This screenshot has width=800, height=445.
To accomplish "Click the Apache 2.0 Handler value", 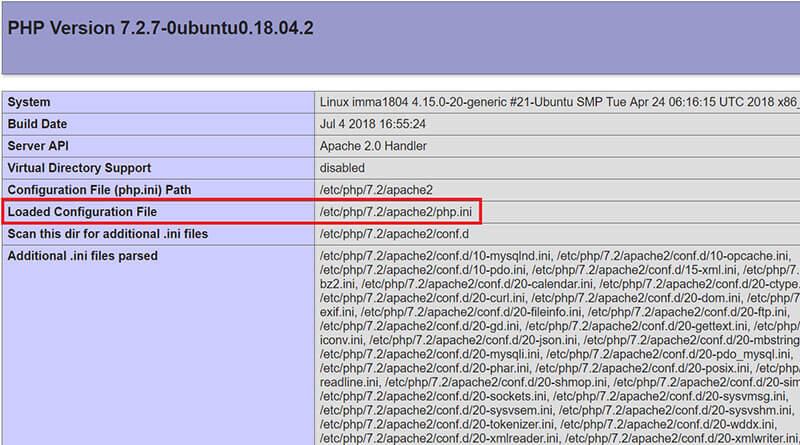I will (373, 146).
